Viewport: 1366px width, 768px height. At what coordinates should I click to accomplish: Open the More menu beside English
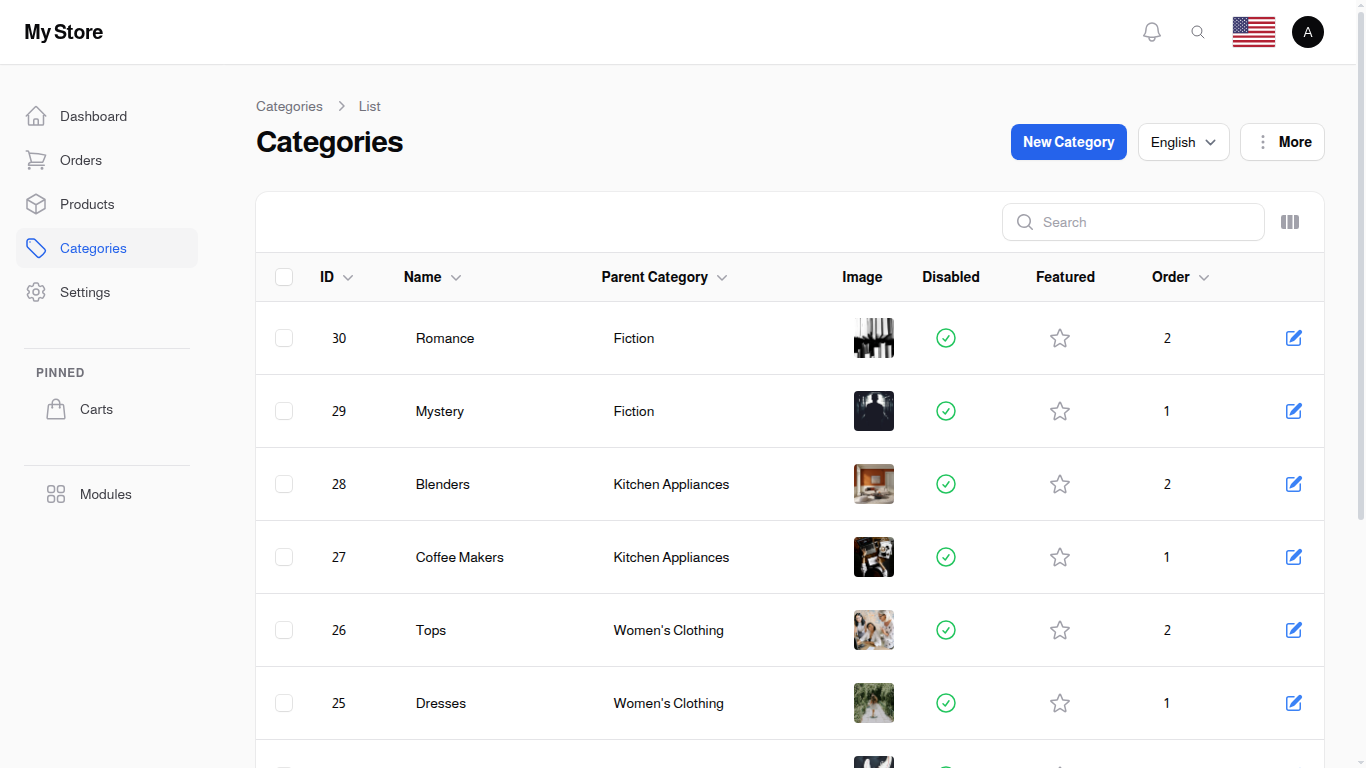tap(1282, 142)
